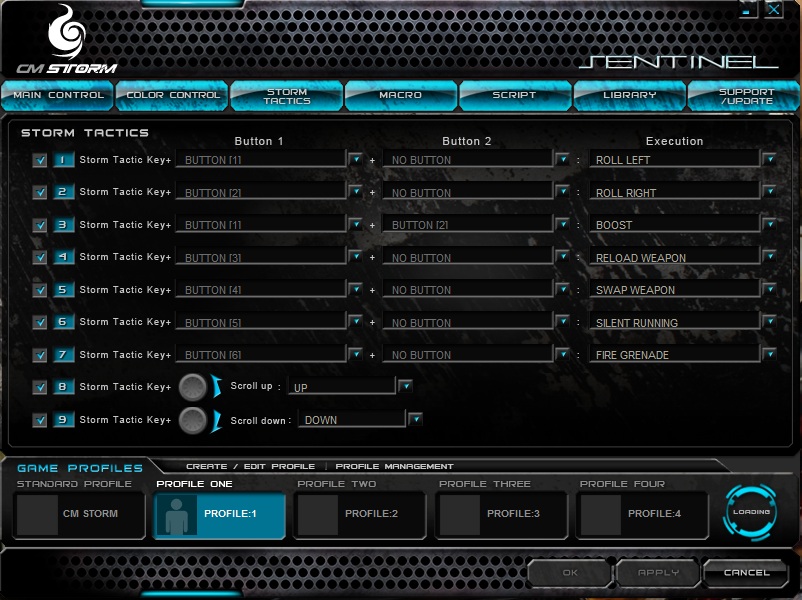This screenshot has width=802, height=600.
Task: Go to the Script tab
Action: pyautogui.click(x=516, y=96)
